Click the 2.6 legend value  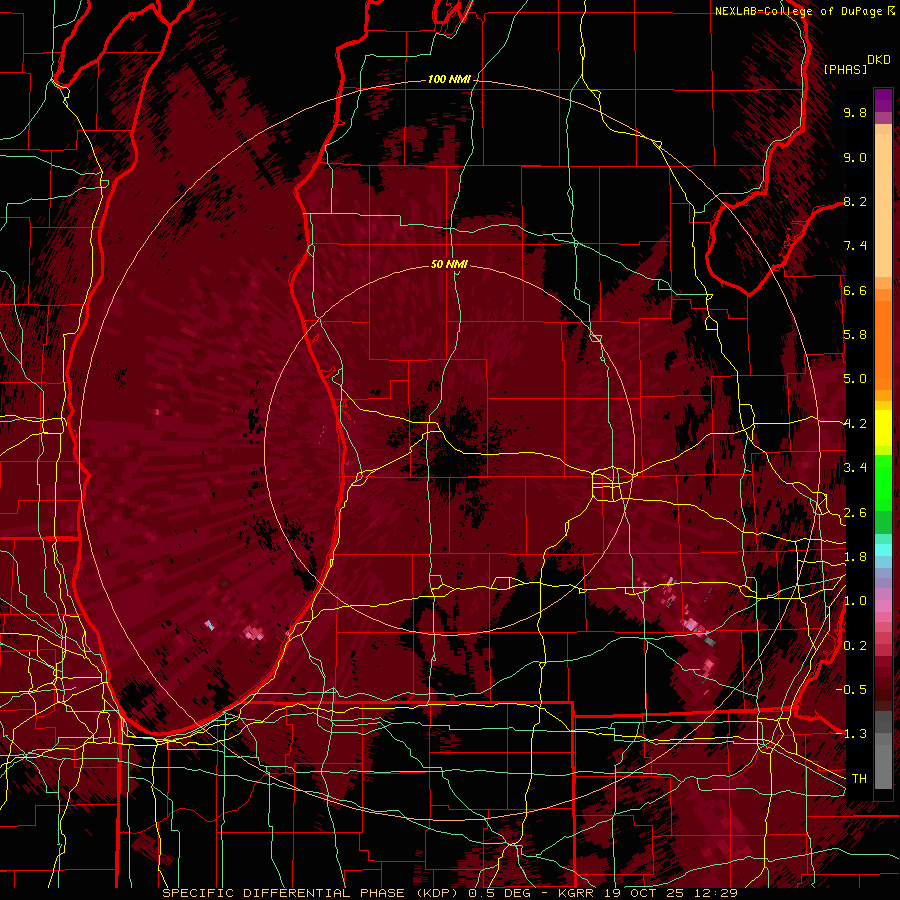point(855,513)
